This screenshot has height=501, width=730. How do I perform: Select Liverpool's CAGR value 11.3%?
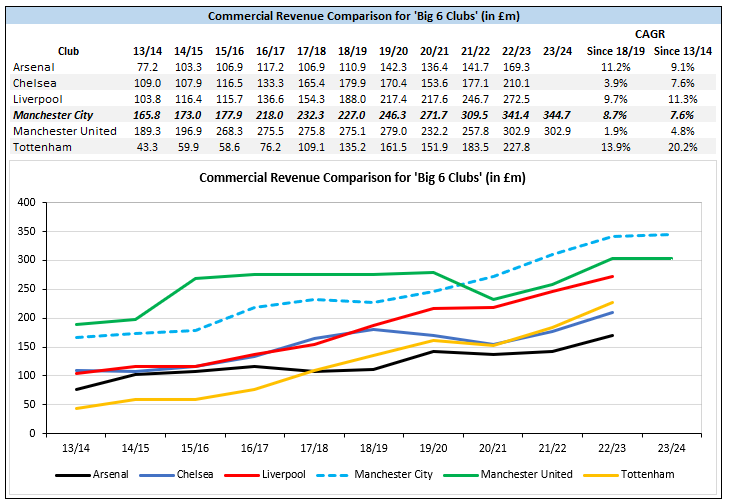(683, 99)
